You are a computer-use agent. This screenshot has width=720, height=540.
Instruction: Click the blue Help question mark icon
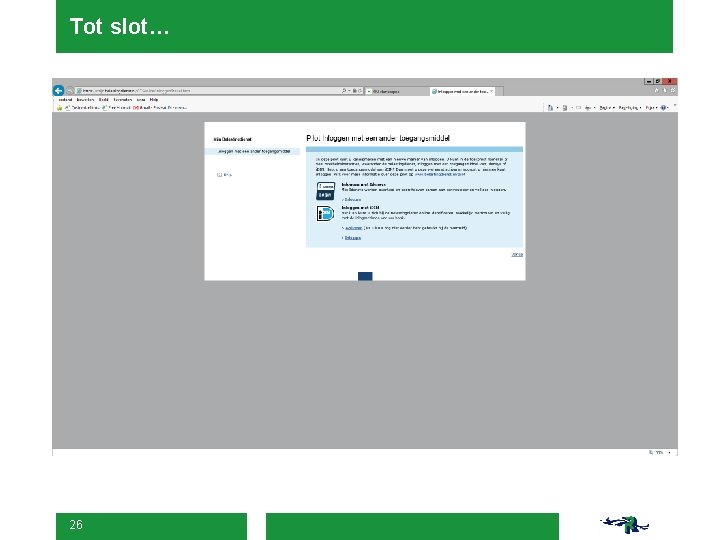coord(664,108)
